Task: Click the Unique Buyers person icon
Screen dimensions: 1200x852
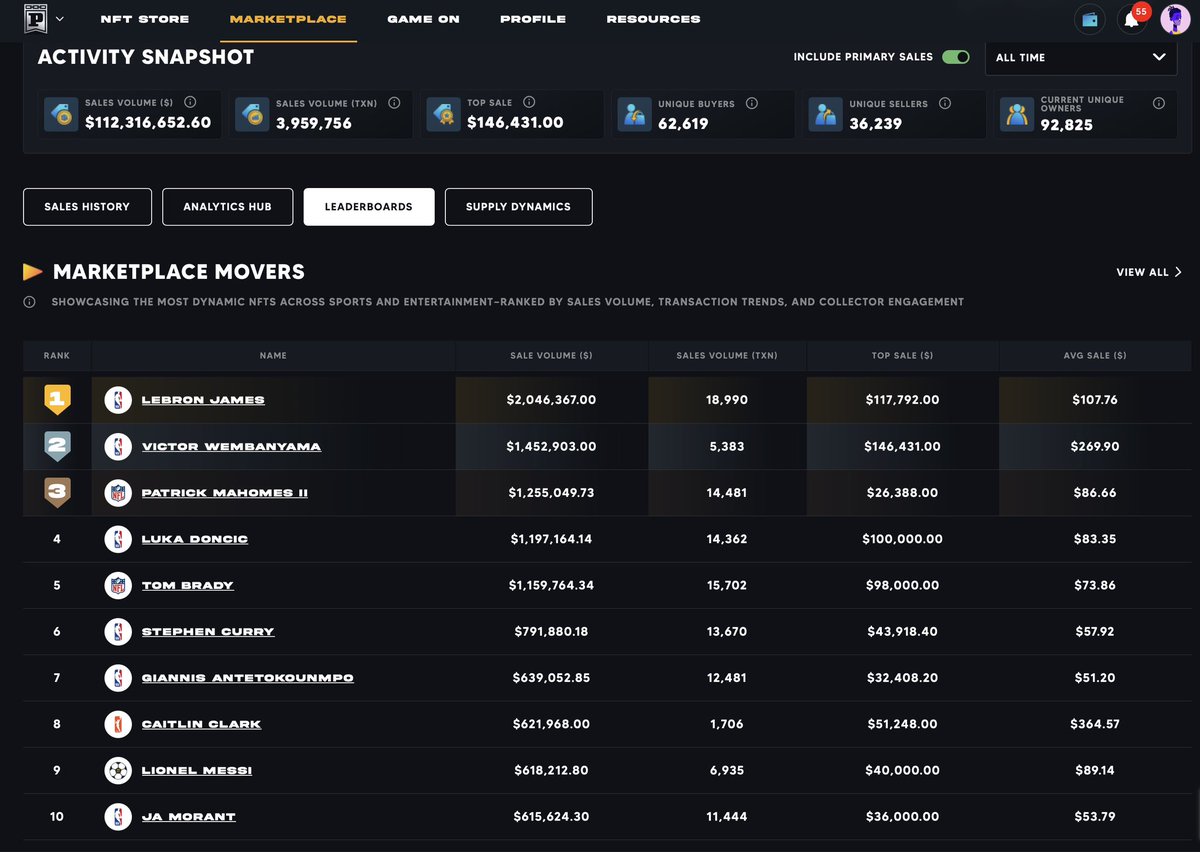Action: pos(634,115)
